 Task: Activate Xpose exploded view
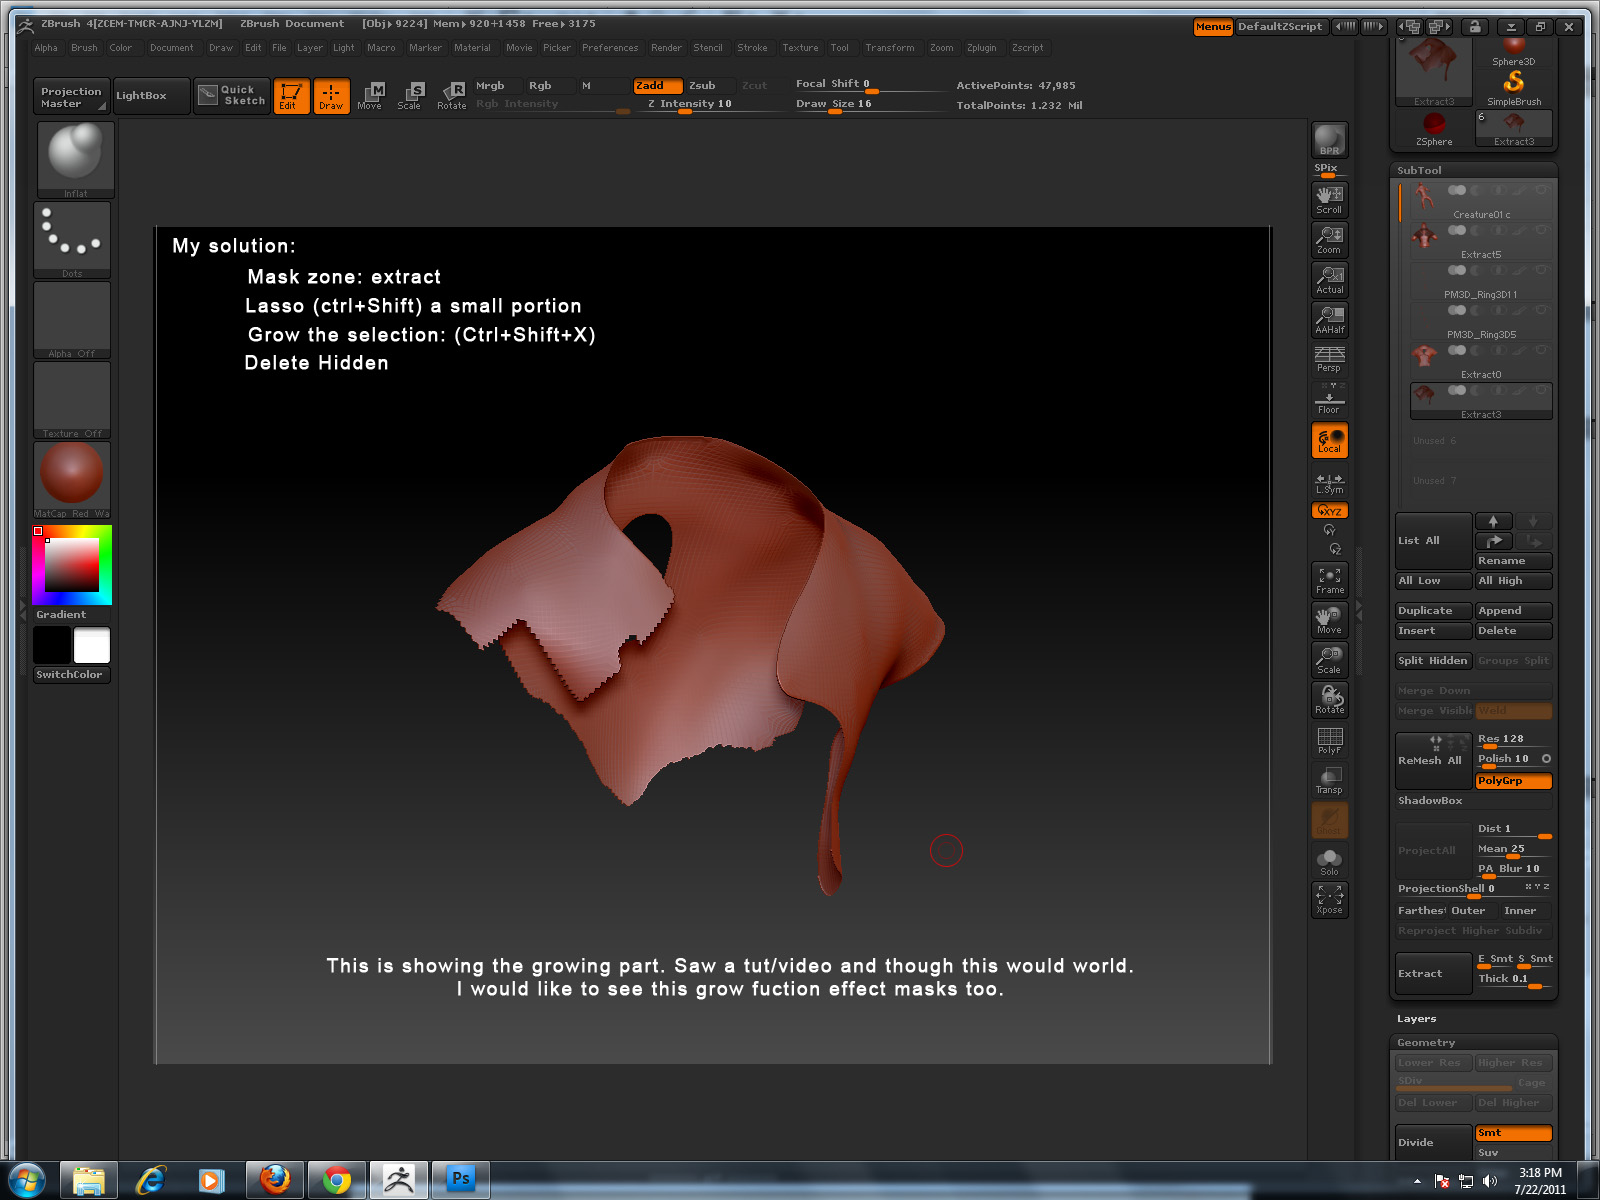[x=1329, y=900]
